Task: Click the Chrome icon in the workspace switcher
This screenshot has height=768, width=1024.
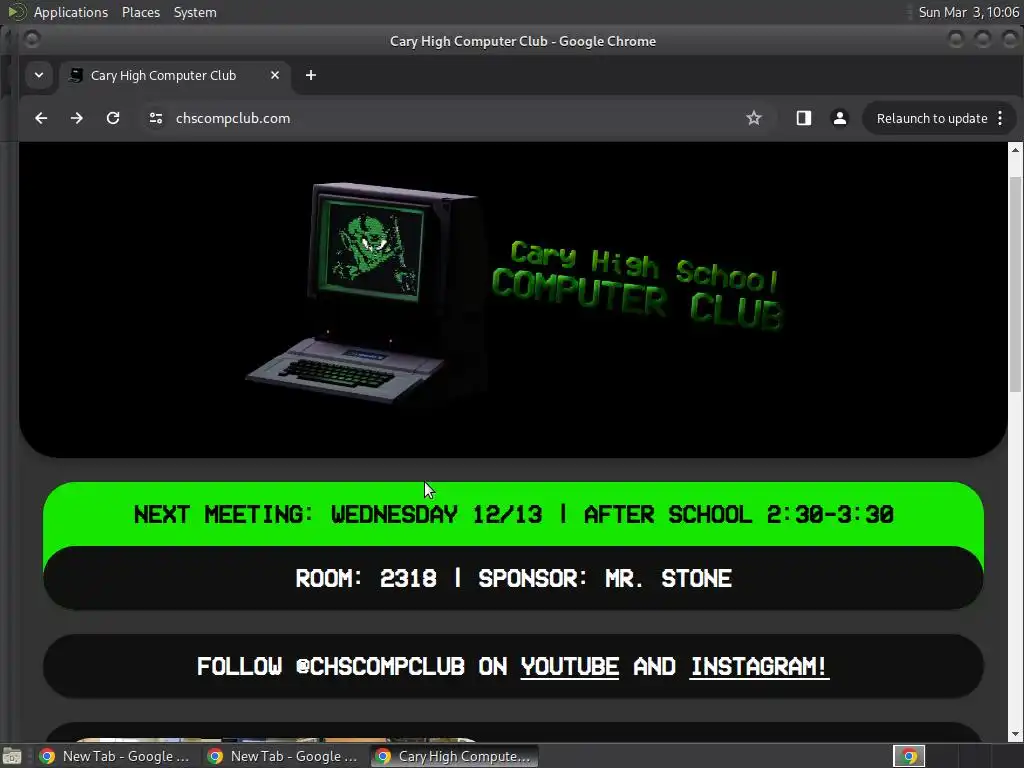Action: (x=909, y=756)
